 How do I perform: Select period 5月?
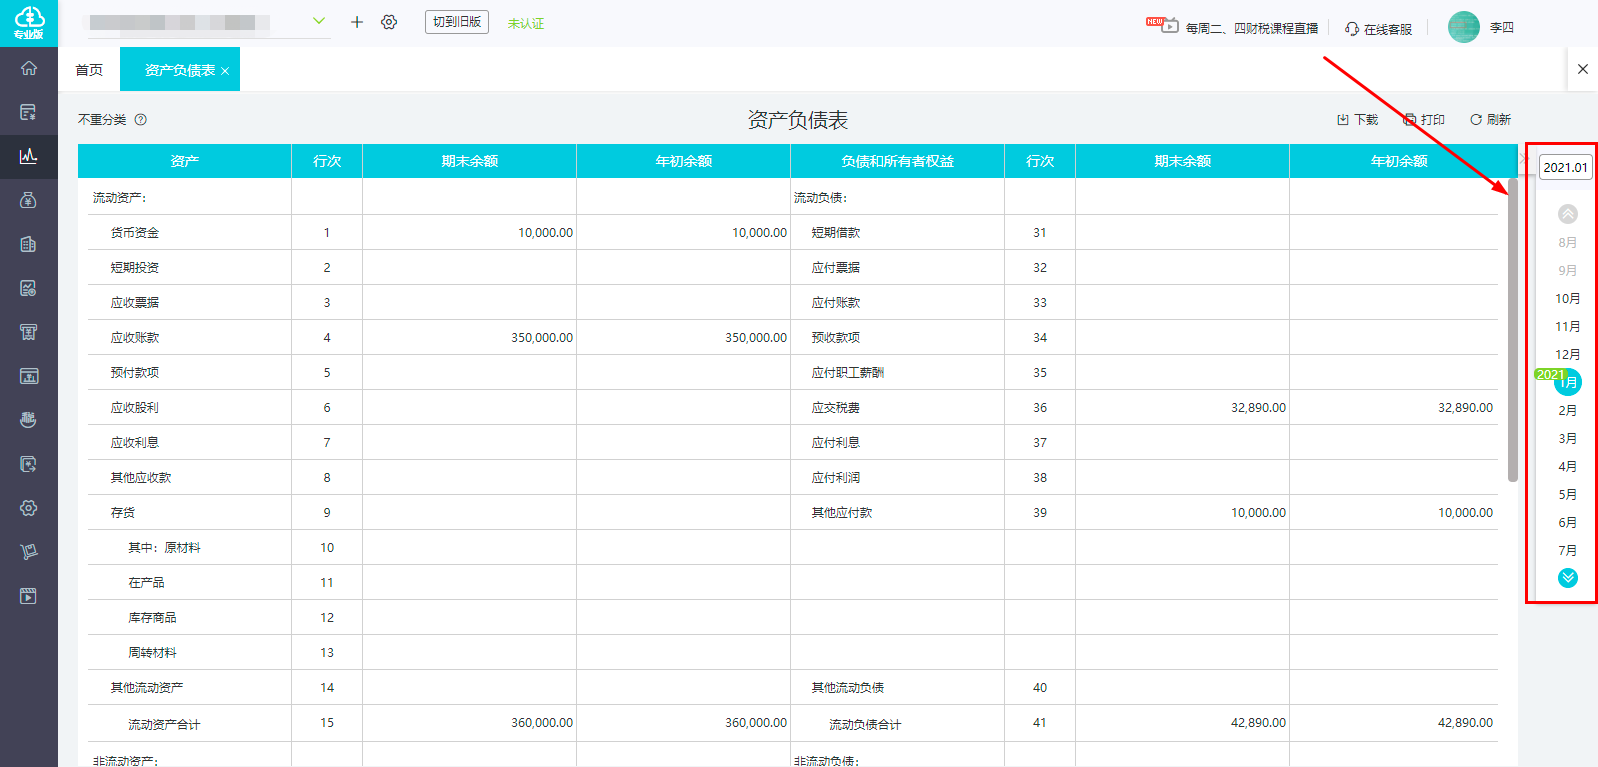coord(1568,495)
